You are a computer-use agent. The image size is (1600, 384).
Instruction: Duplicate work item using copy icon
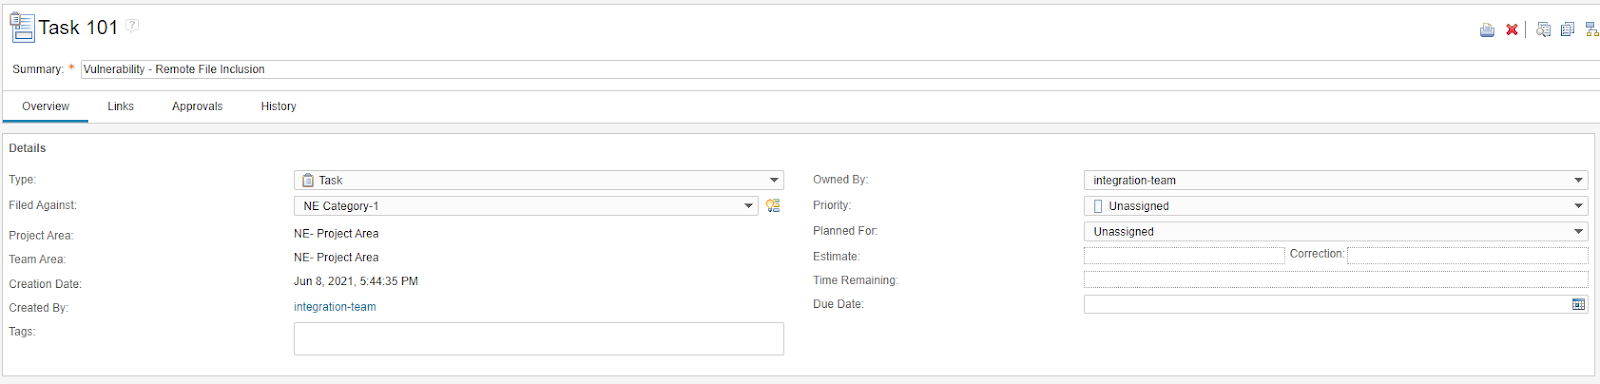(x=1567, y=30)
